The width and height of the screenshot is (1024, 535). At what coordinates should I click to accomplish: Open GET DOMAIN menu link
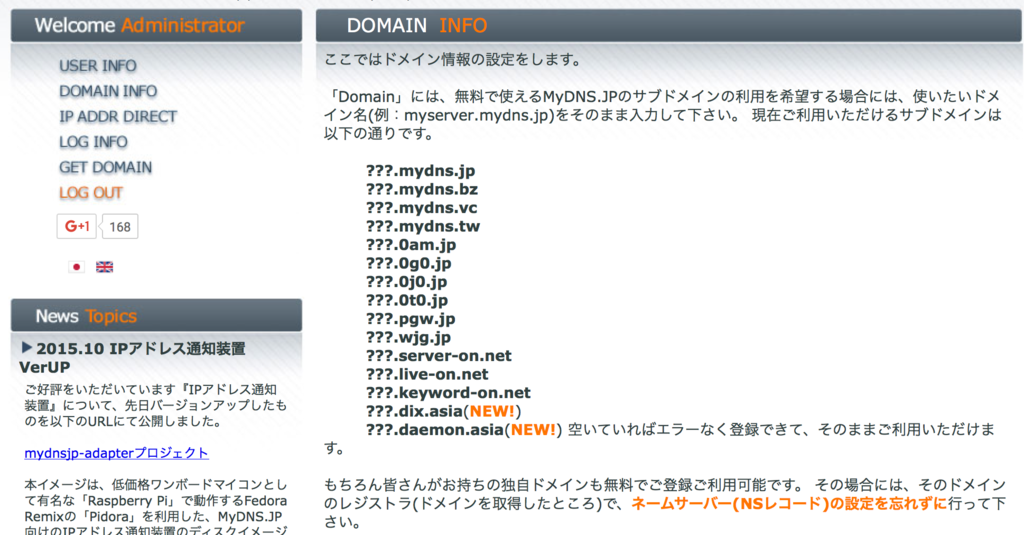pyautogui.click(x=106, y=168)
